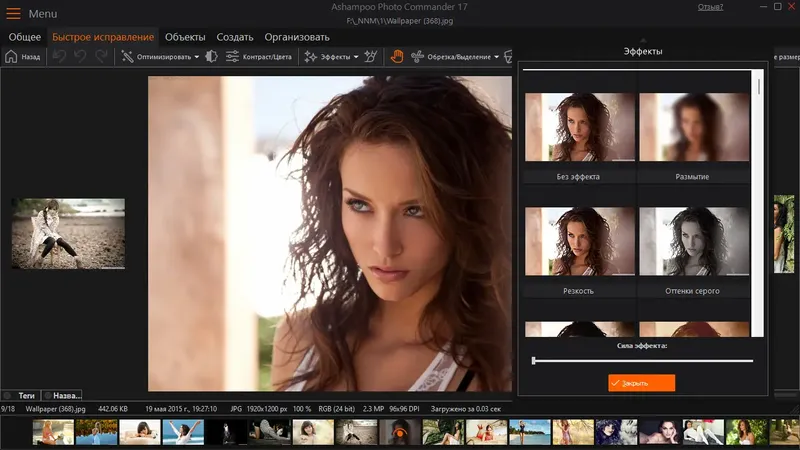The width and height of the screenshot is (800, 450).
Task: Click the Эффекты panel title
Action: [x=643, y=52]
